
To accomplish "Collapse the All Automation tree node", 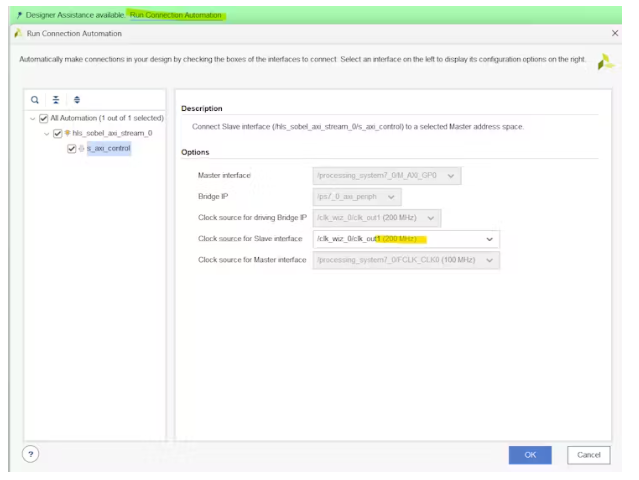I will tap(33, 118).
